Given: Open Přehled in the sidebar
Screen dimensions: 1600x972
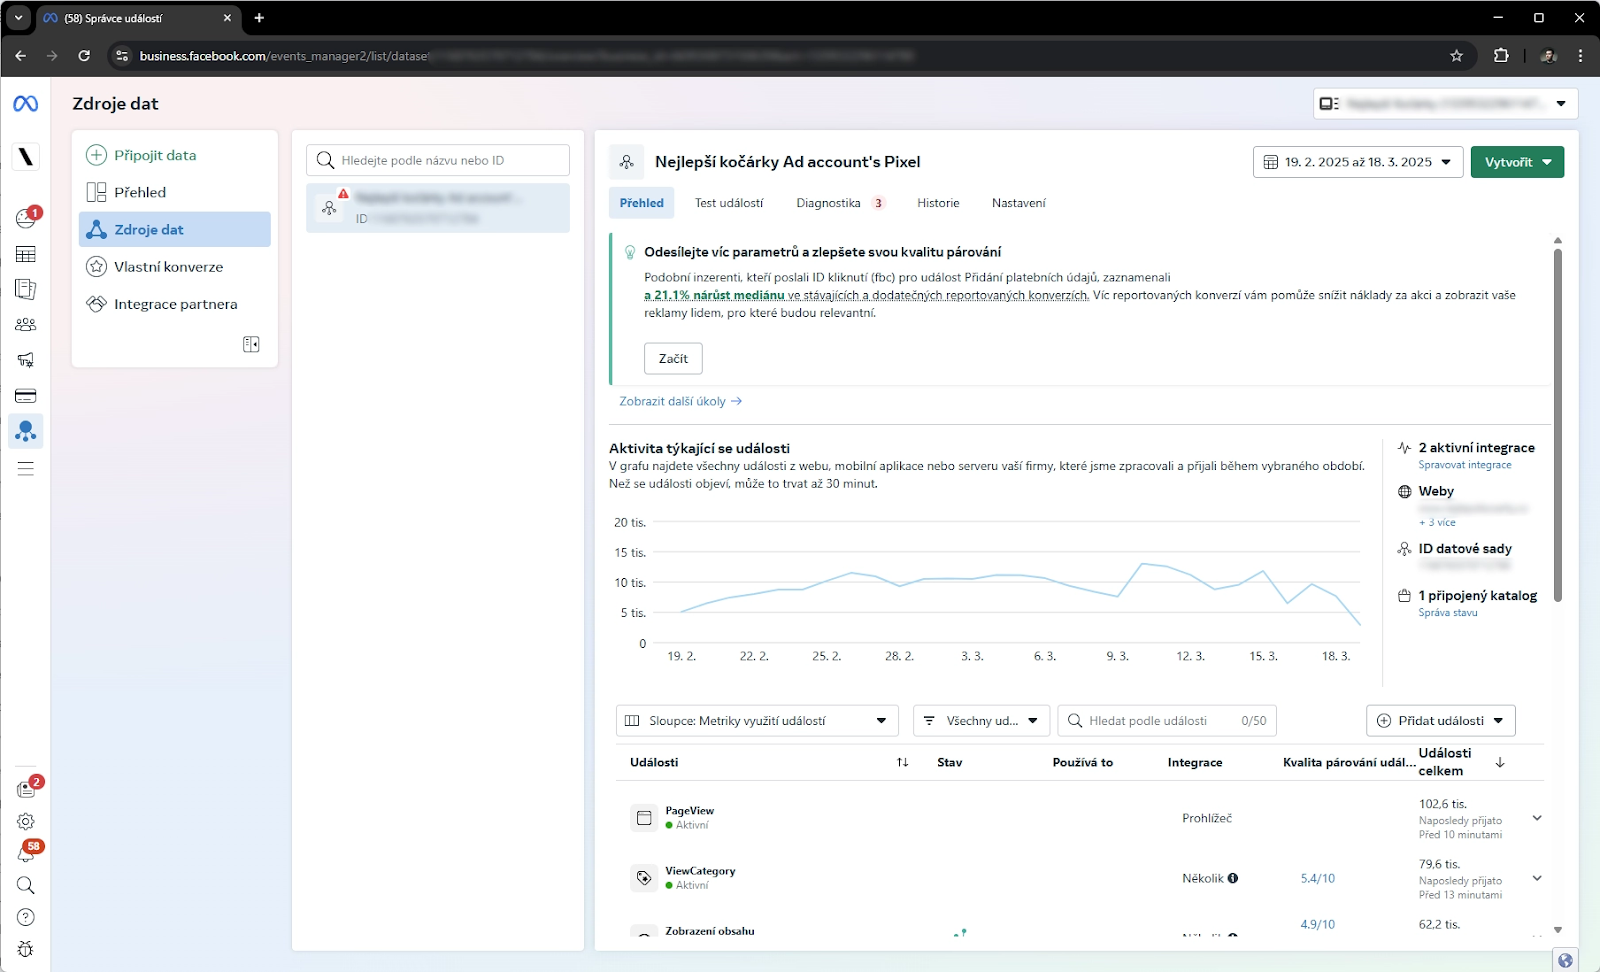Looking at the screenshot, I should coord(175,192).
